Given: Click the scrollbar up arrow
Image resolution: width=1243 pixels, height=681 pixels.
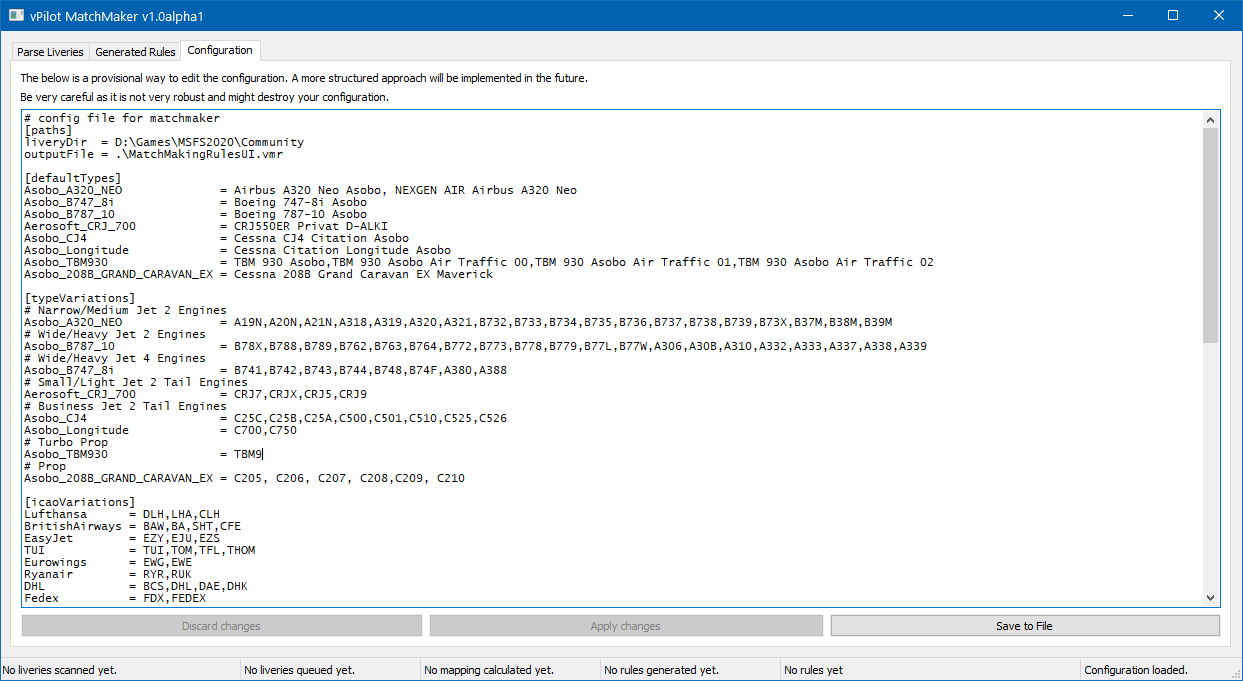Looking at the screenshot, I should click(x=1211, y=119).
